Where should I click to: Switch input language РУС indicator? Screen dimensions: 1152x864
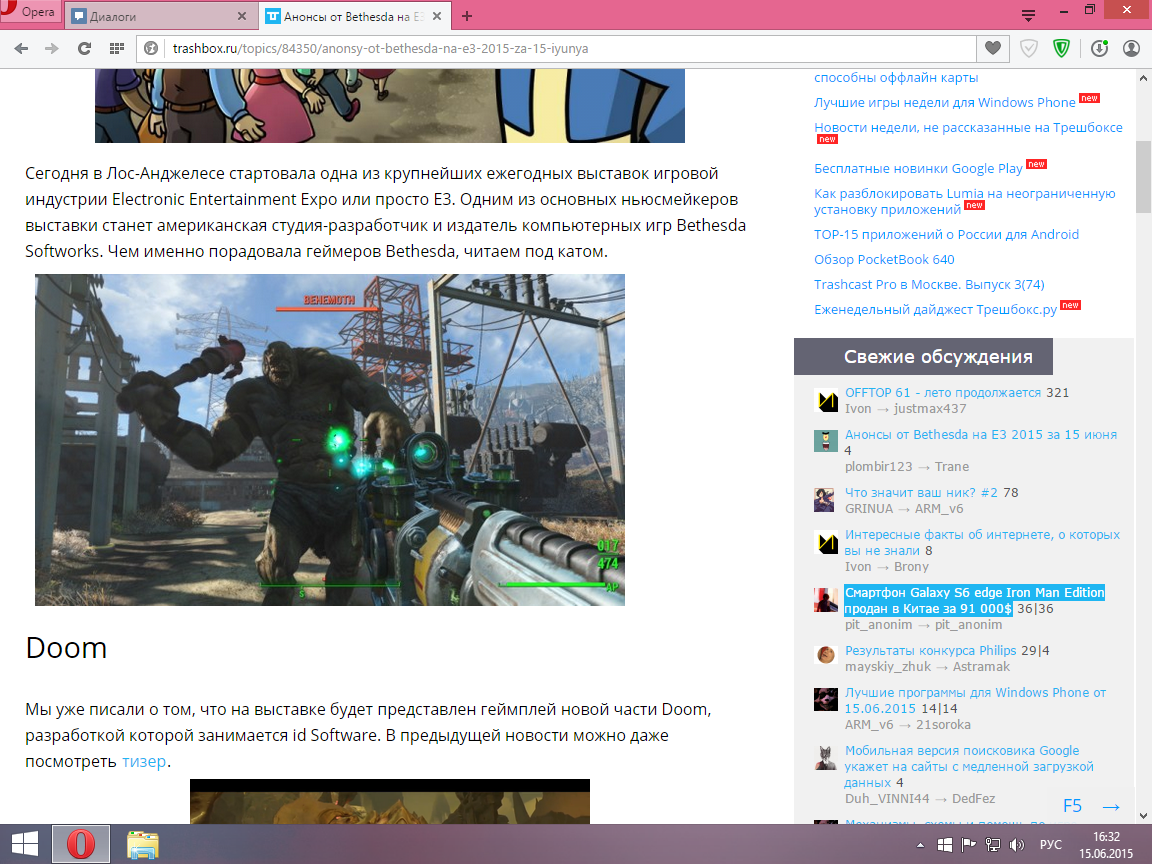point(1051,845)
